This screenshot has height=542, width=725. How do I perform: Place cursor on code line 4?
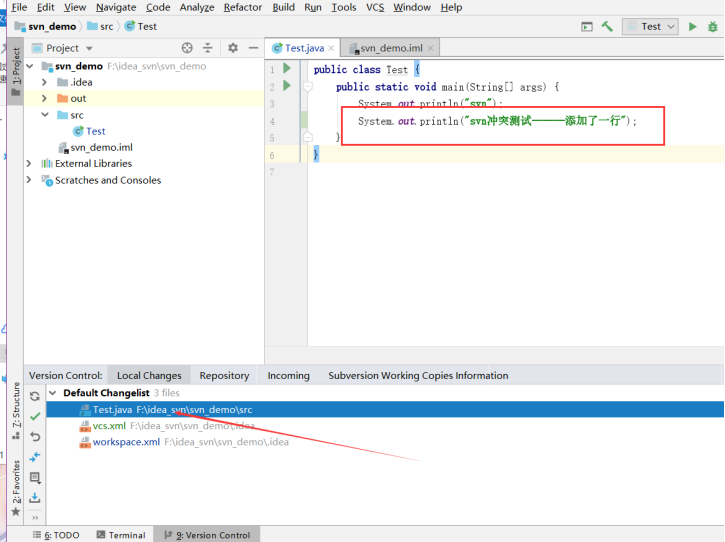point(498,121)
